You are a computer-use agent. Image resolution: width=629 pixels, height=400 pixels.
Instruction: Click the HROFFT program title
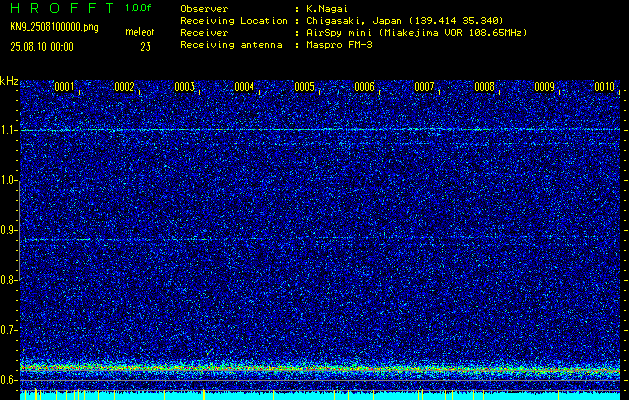[62, 8]
